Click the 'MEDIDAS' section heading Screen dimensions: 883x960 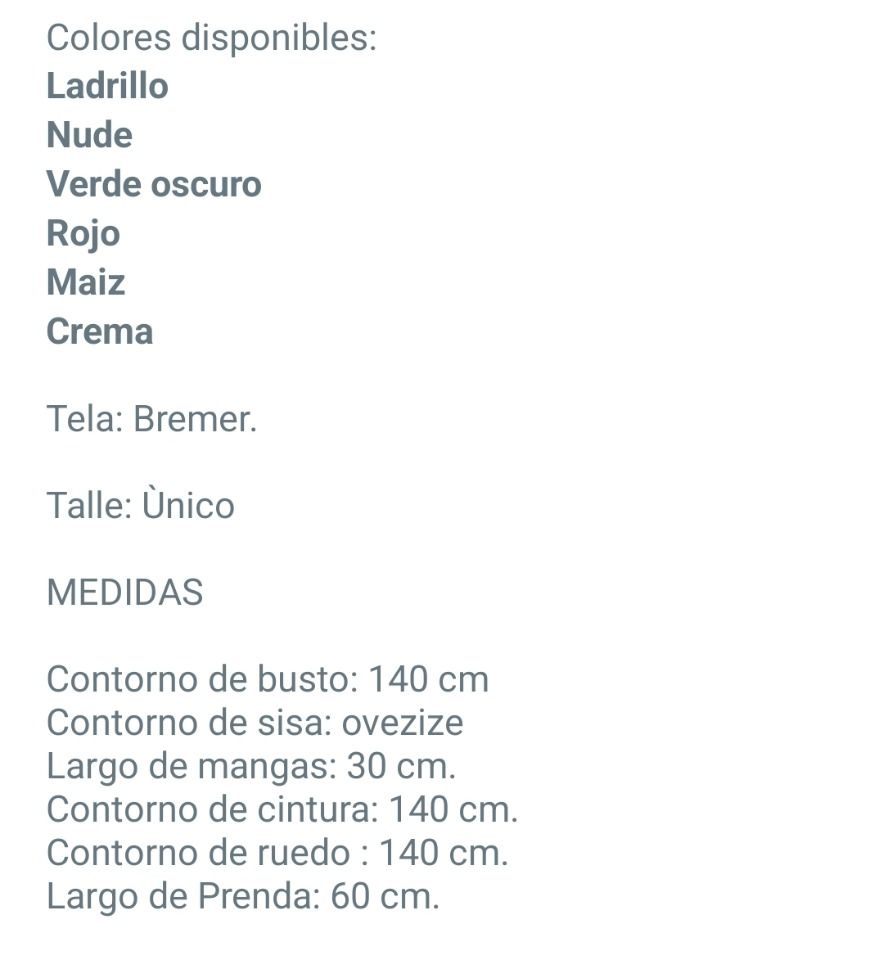125,593
